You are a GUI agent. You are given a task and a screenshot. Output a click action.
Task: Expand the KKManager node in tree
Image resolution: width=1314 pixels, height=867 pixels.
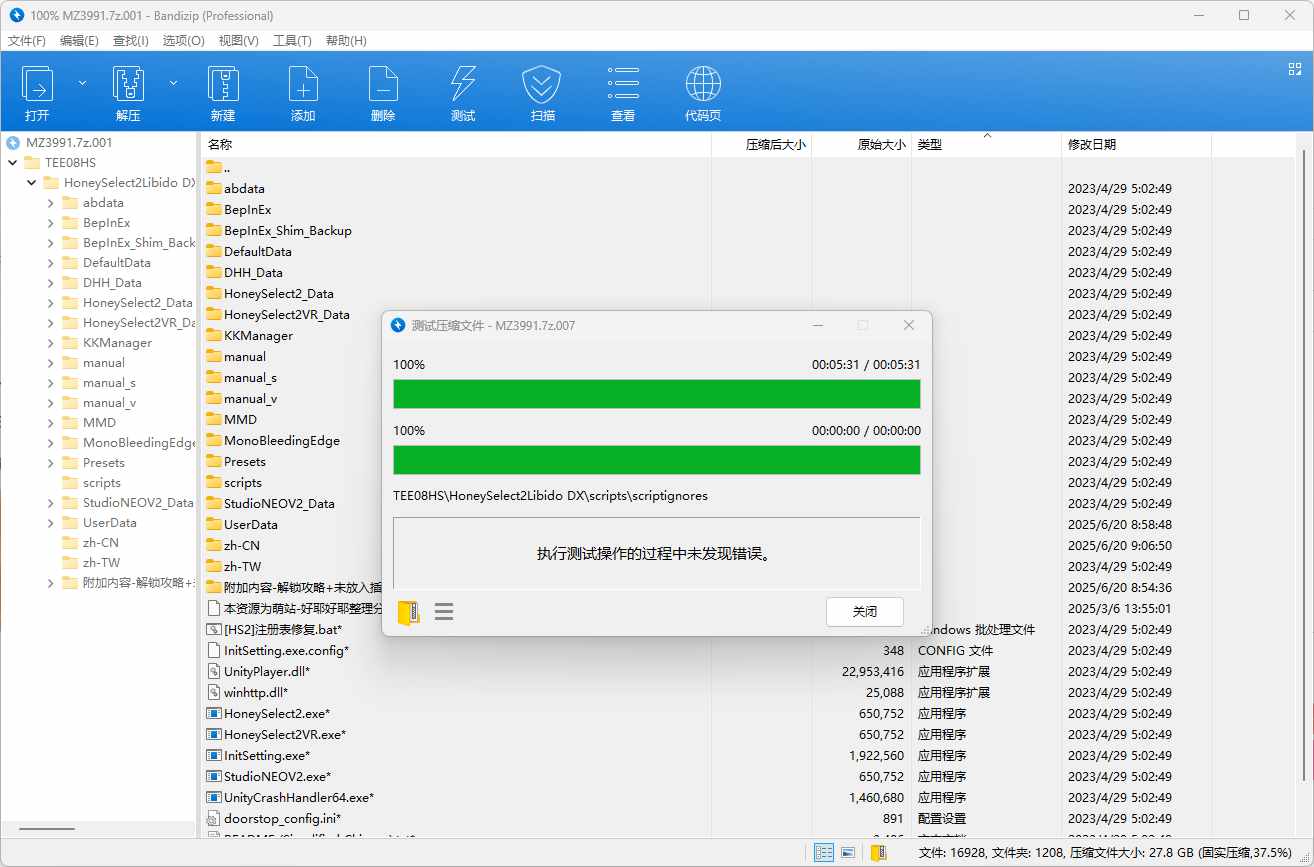[50, 342]
